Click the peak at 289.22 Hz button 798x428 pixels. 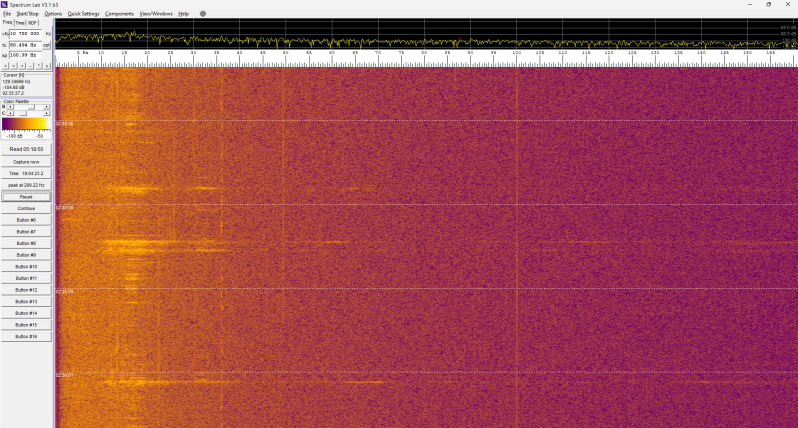[26, 185]
